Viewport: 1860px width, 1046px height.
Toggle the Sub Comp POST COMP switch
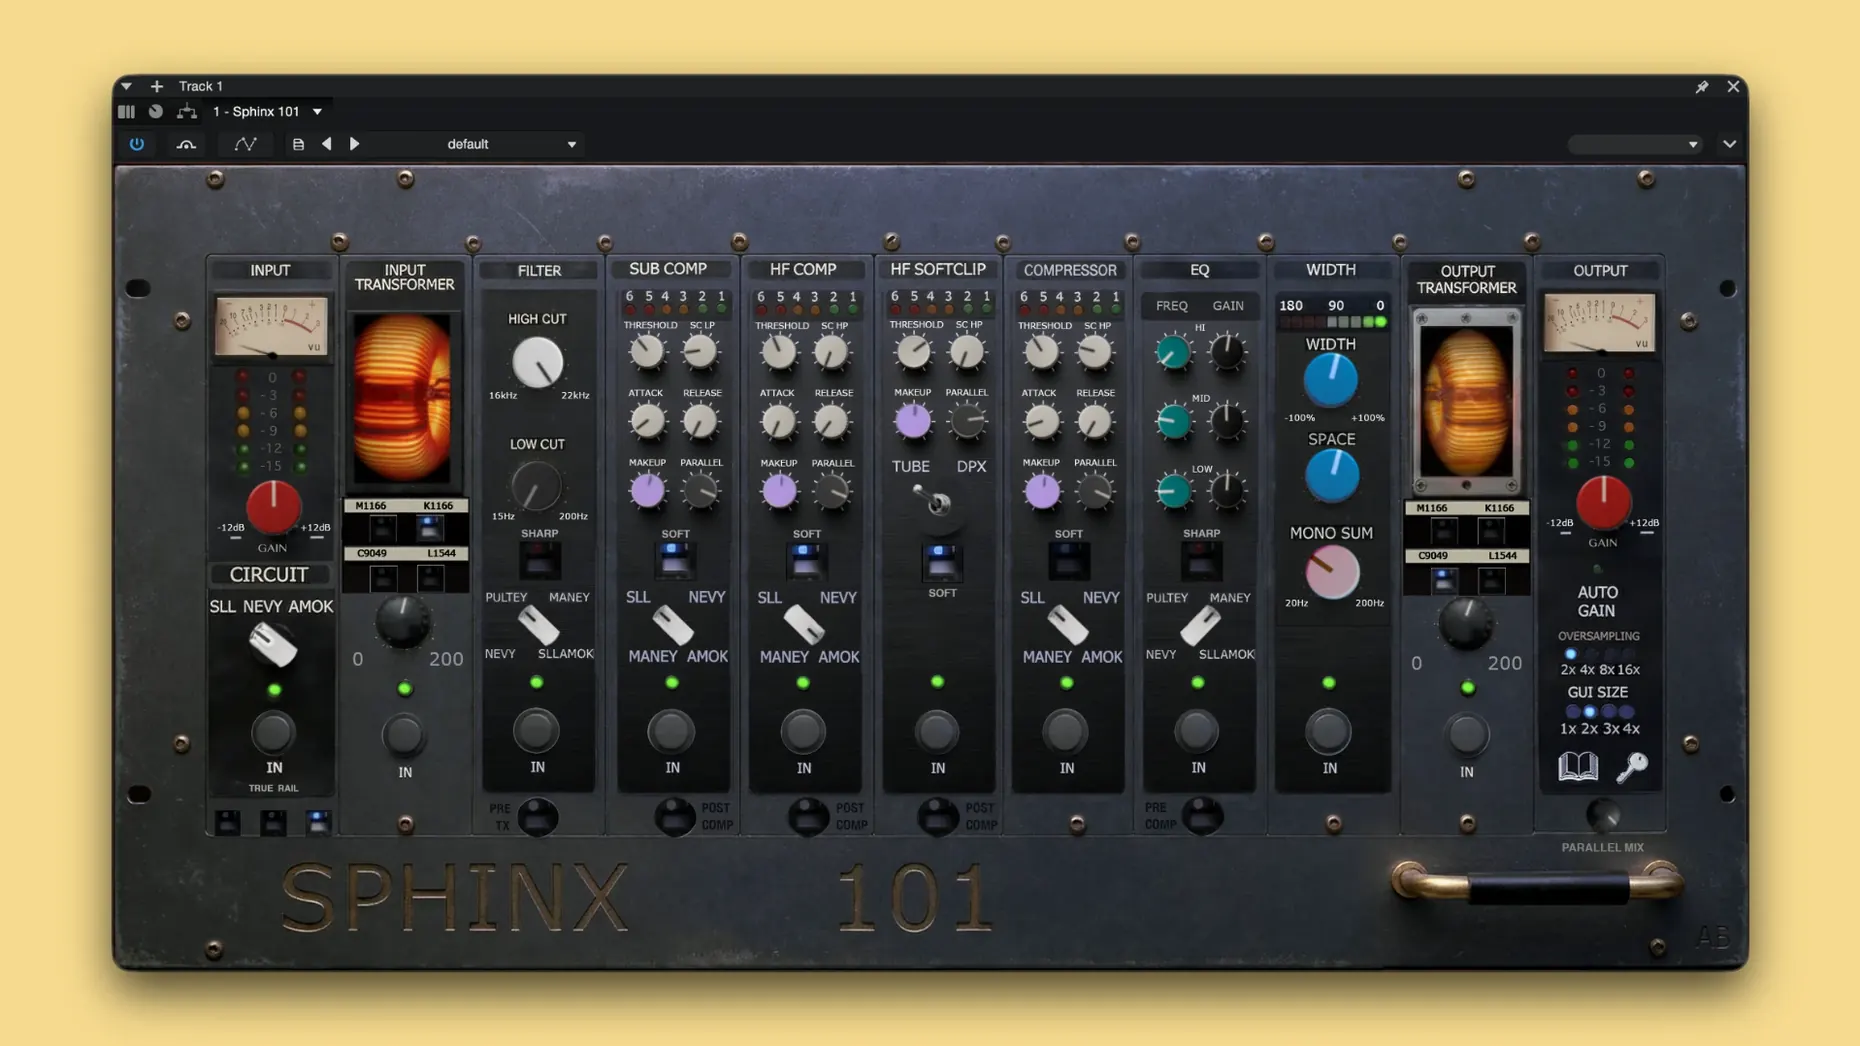click(x=675, y=816)
